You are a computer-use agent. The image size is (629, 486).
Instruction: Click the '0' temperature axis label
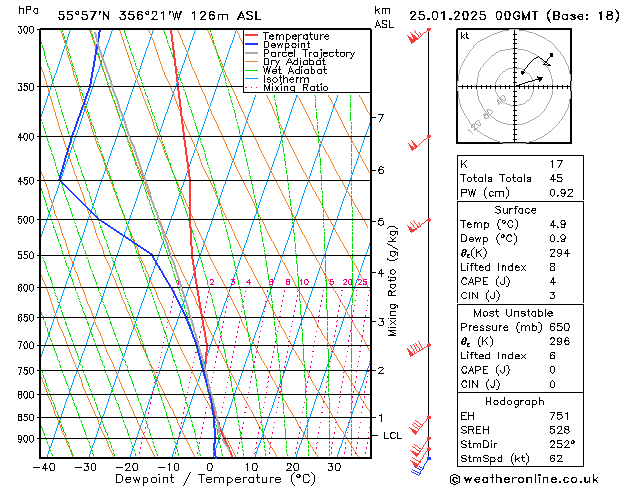210,467
